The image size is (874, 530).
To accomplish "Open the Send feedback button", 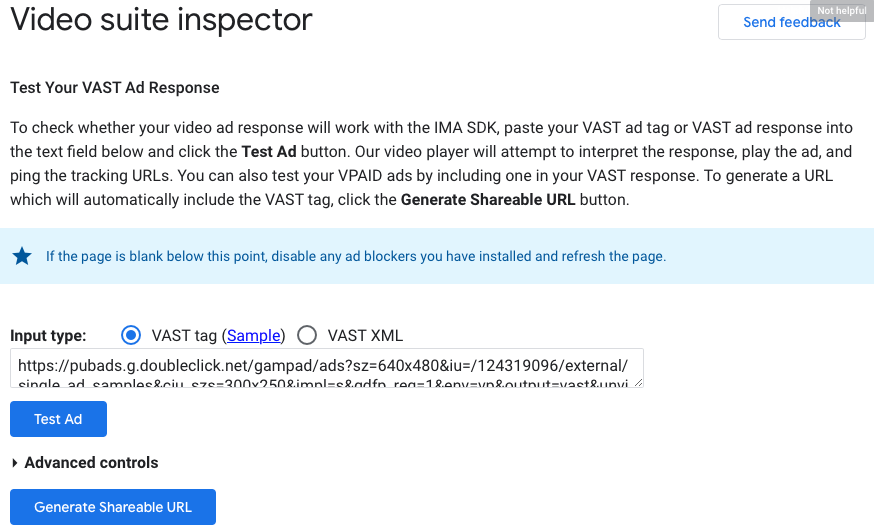I will 791,22.
